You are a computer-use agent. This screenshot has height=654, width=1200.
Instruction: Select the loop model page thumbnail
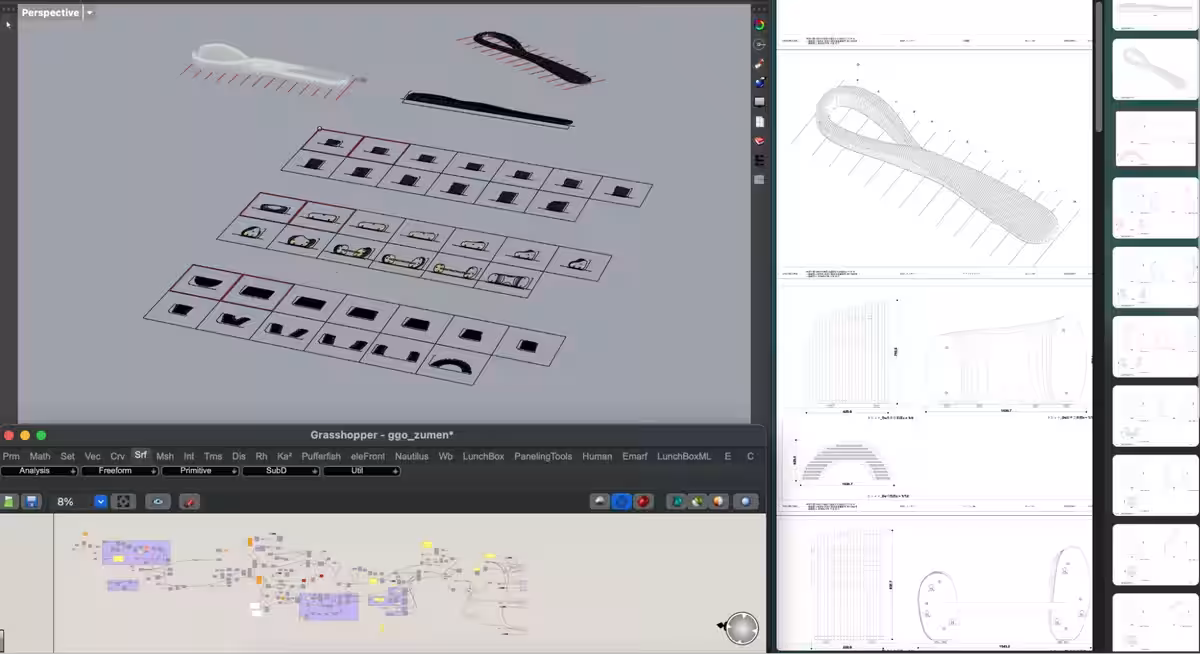click(1156, 69)
